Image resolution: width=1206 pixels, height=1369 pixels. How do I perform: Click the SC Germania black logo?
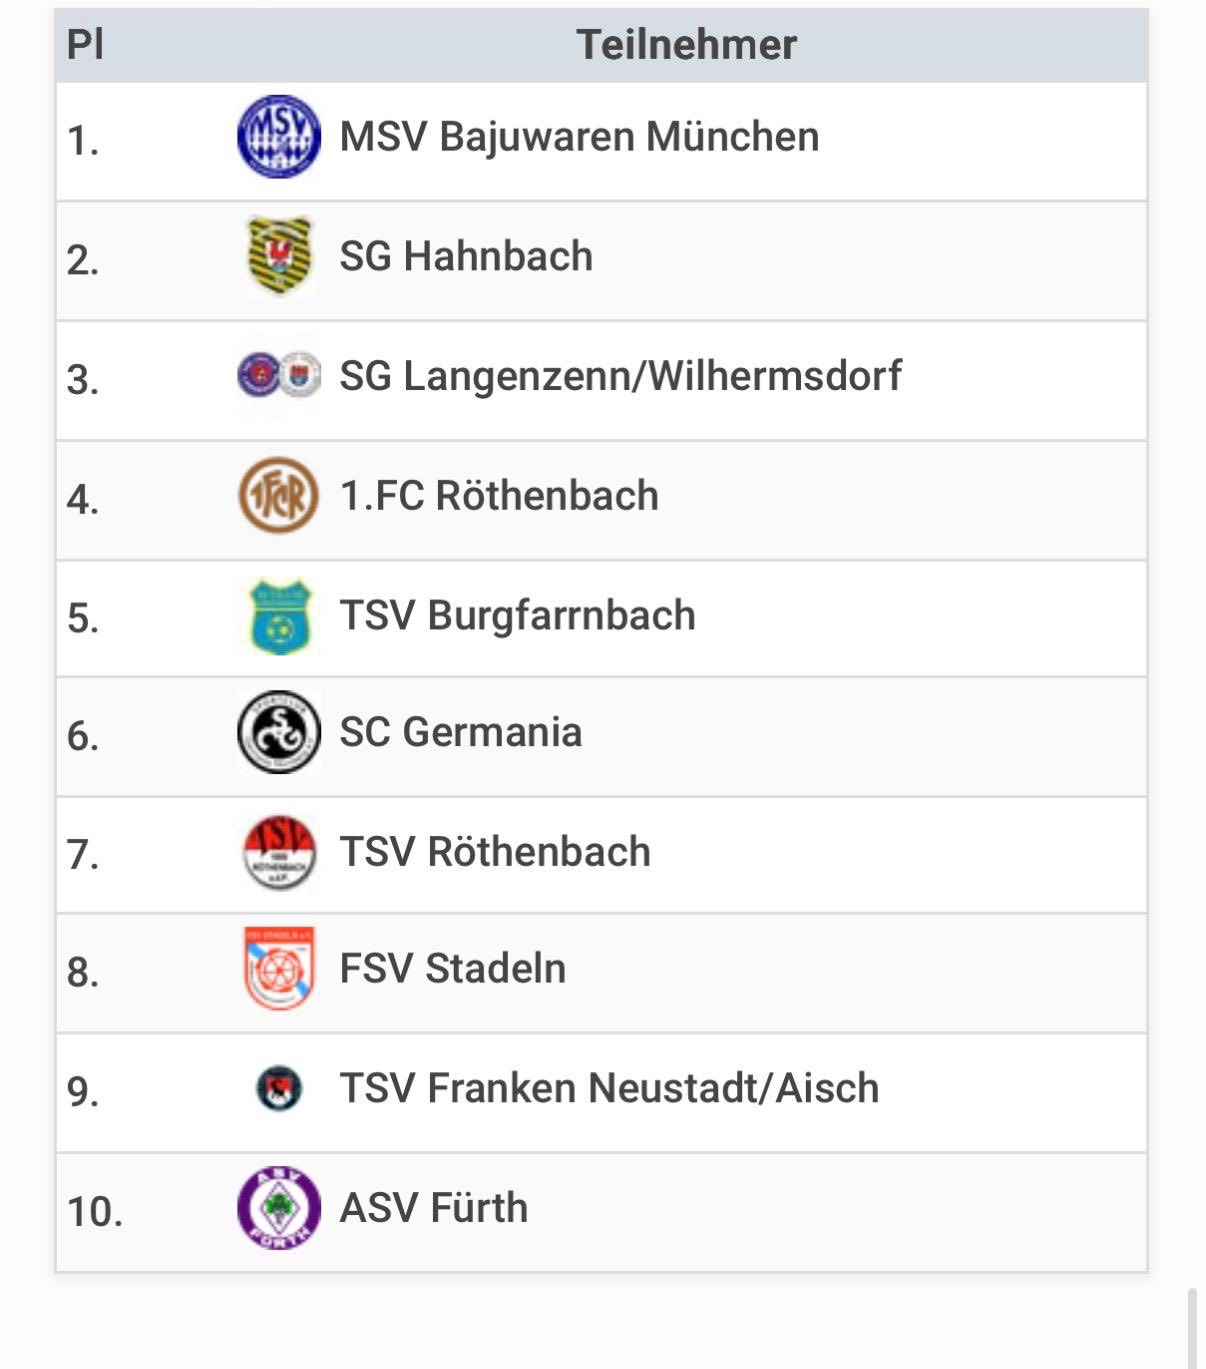[279, 732]
